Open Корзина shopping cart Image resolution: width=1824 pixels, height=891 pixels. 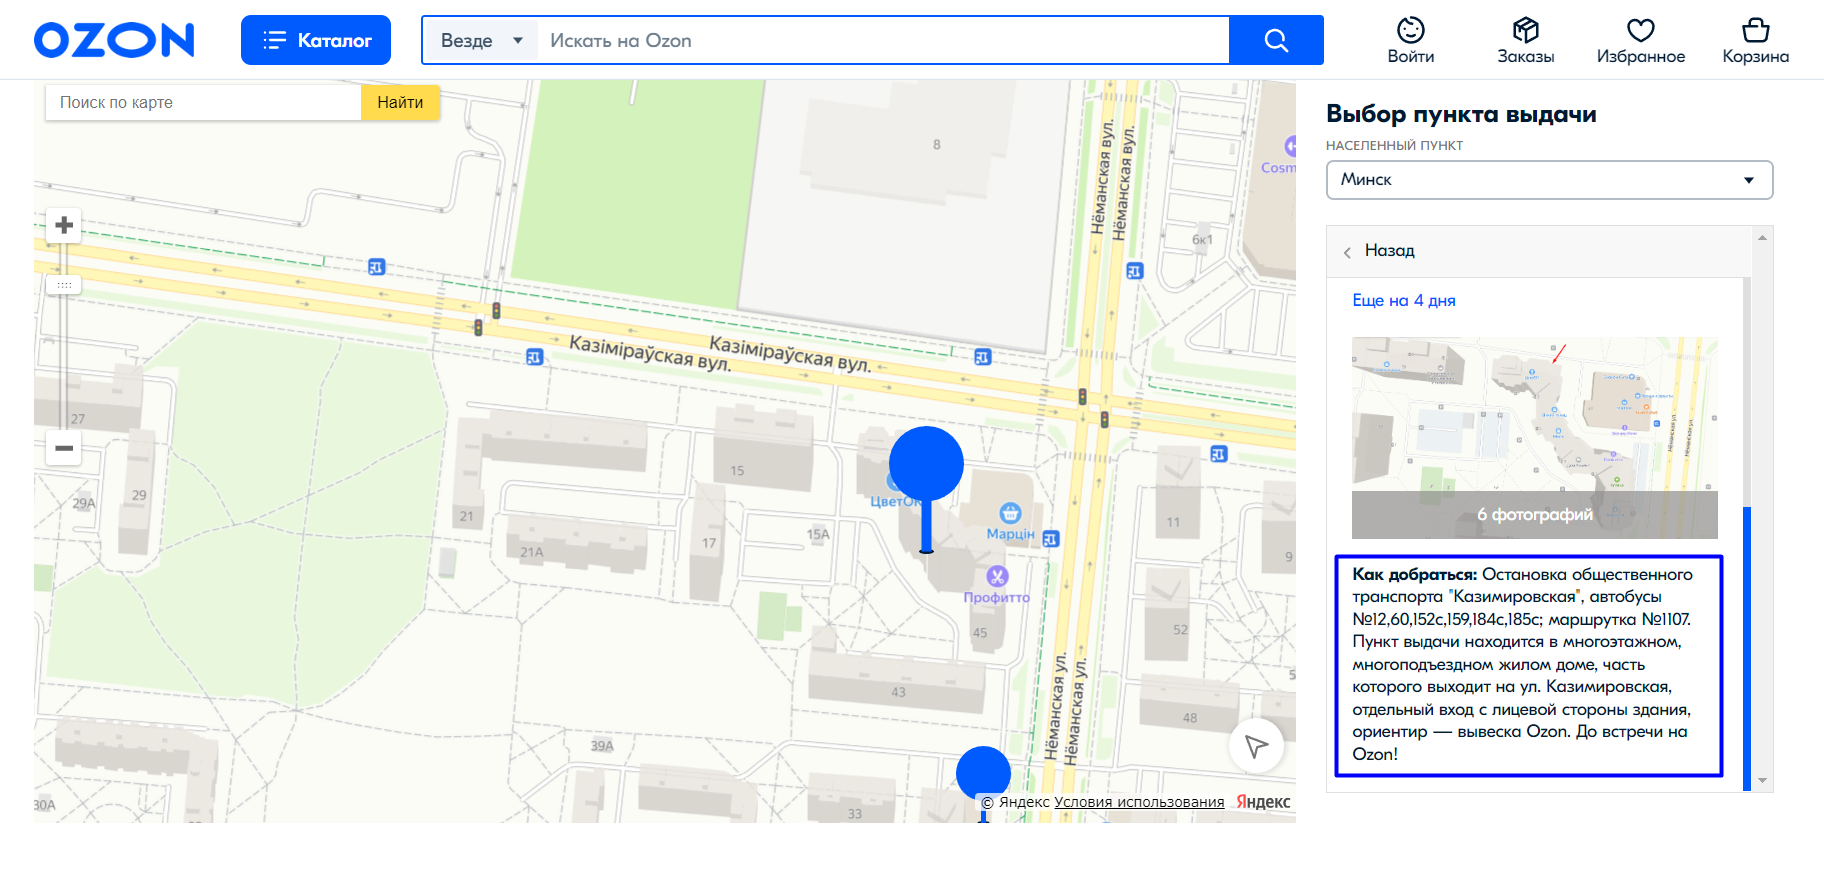[x=1756, y=40]
